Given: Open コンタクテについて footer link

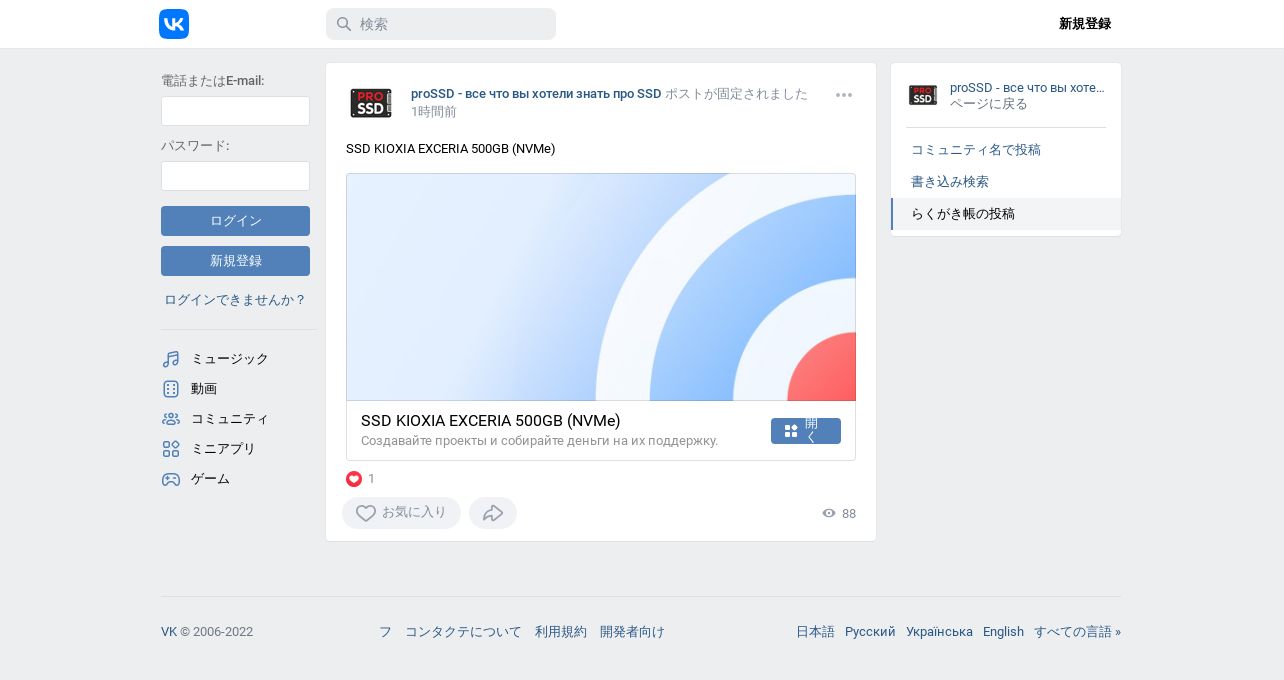Looking at the screenshot, I should pyautogui.click(x=463, y=632).
